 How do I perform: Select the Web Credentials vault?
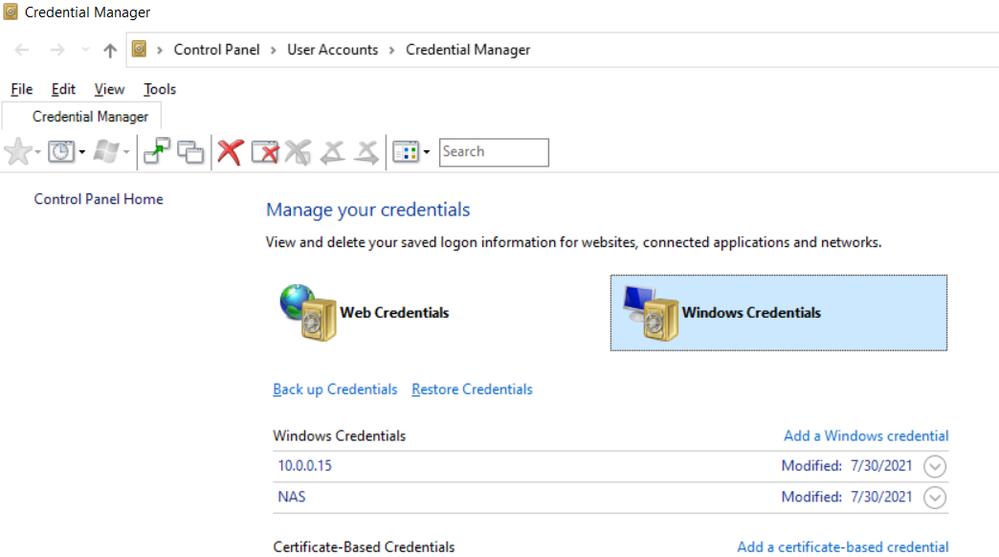(x=364, y=312)
